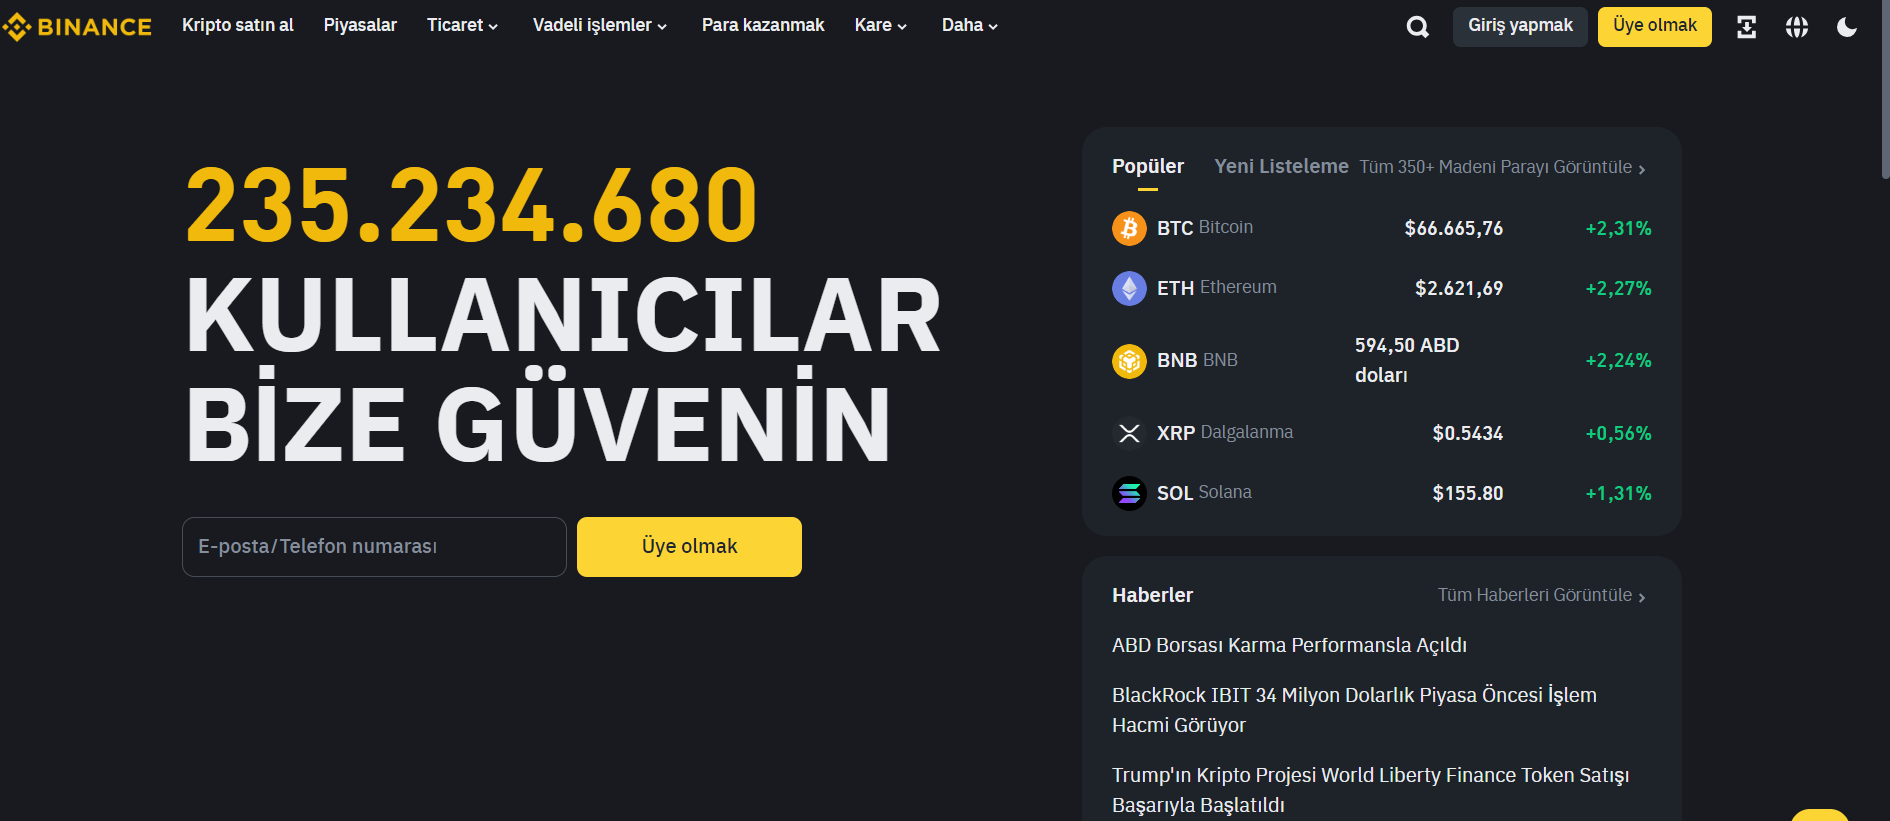
Task: Open the Piyasalar menu item
Action: (360, 25)
